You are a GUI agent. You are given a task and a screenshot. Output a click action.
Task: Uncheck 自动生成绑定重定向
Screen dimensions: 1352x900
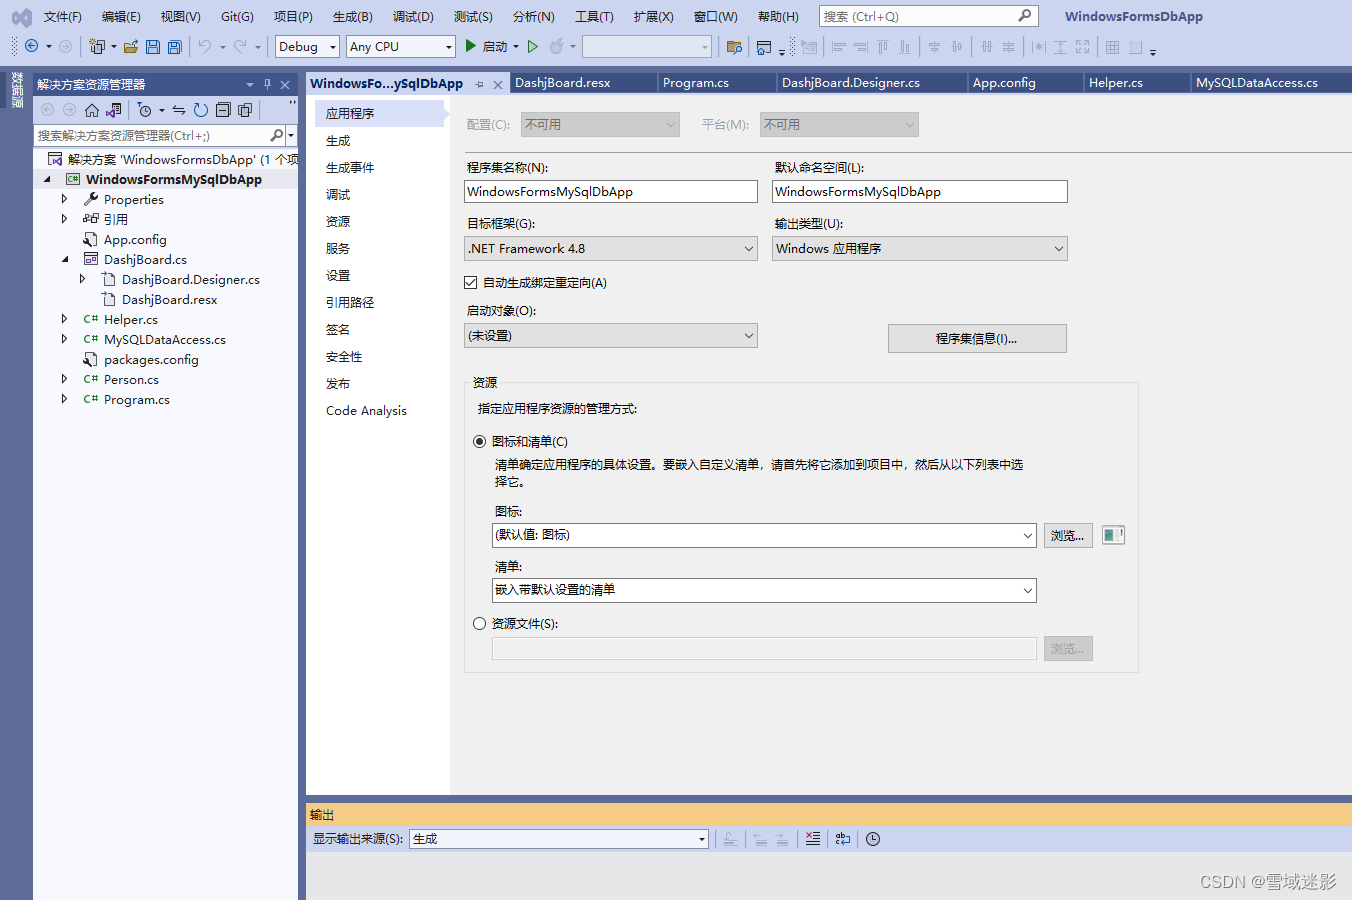pyautogui.click(x=470, y=282)
